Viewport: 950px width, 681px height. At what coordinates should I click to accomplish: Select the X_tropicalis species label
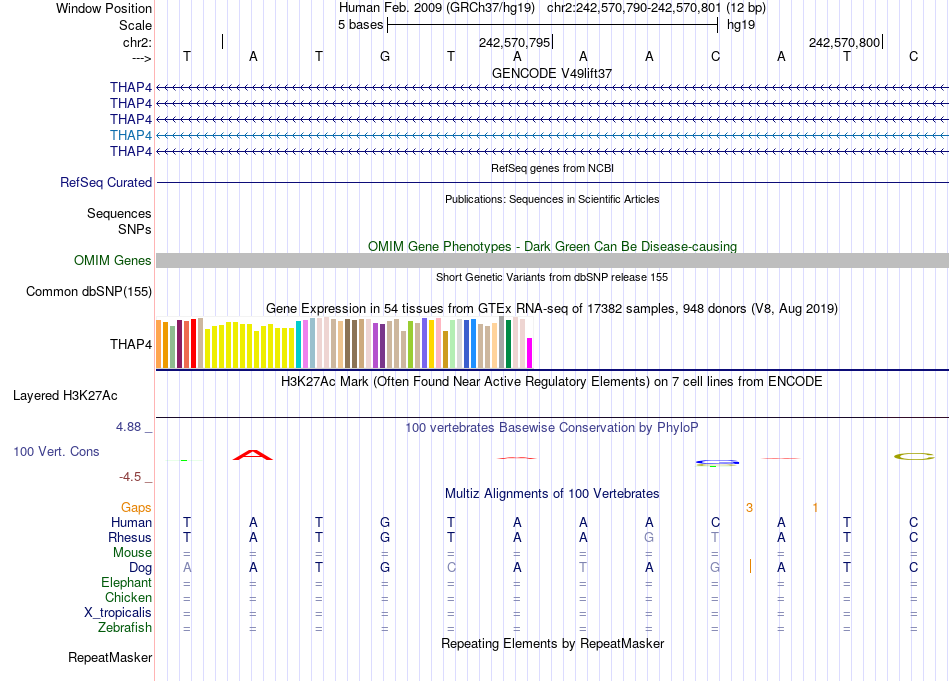[118, 613]
